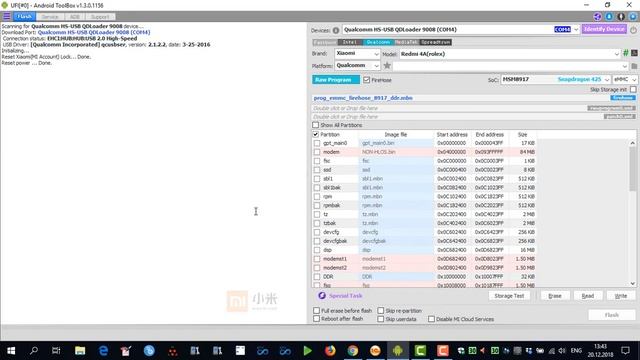
Task: Enable Full erase before flash
Action: [316, 311]
